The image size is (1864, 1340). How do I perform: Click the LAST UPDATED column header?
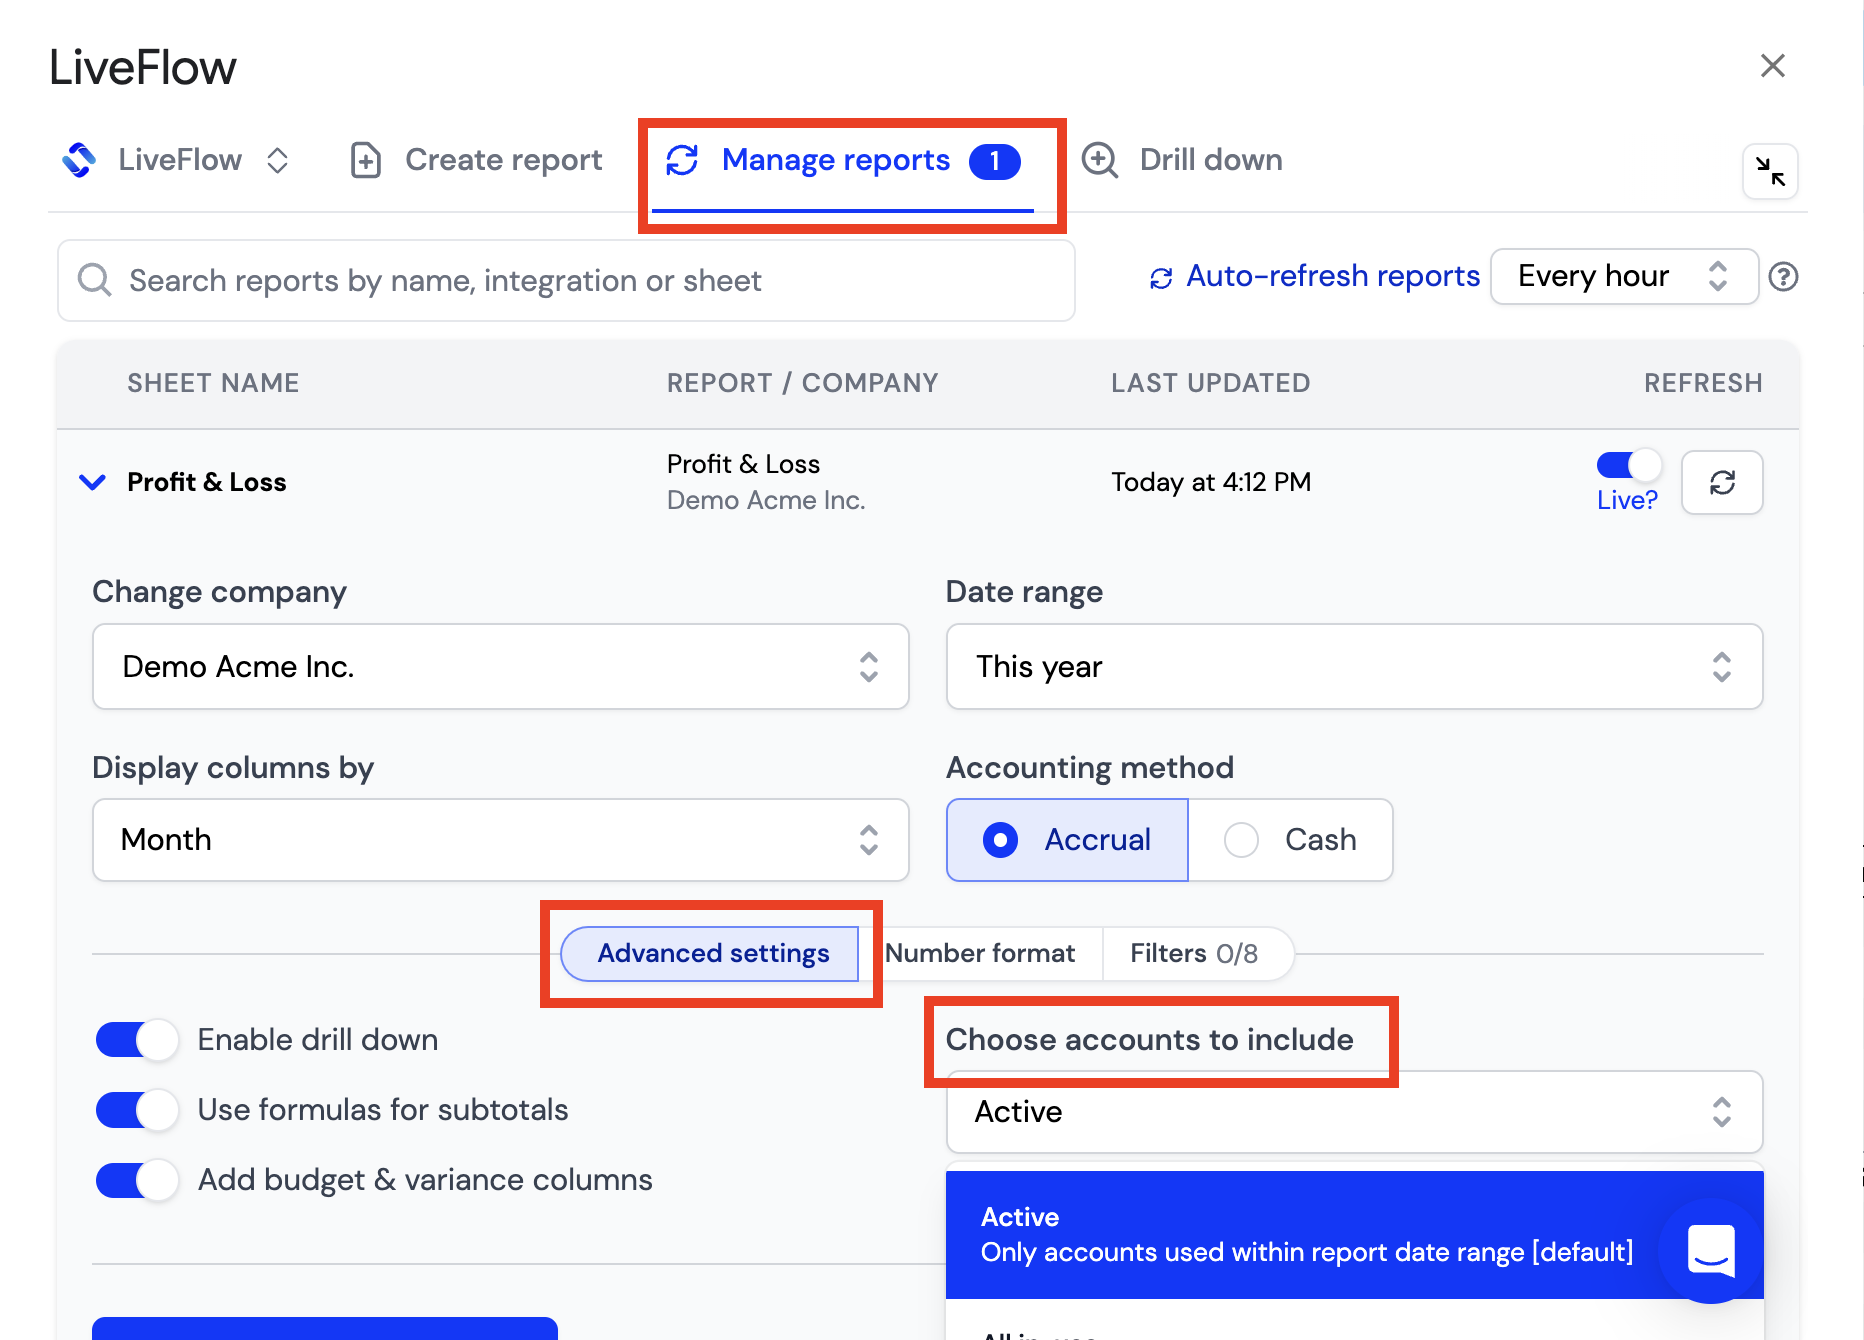click(x=1210, y=383)
